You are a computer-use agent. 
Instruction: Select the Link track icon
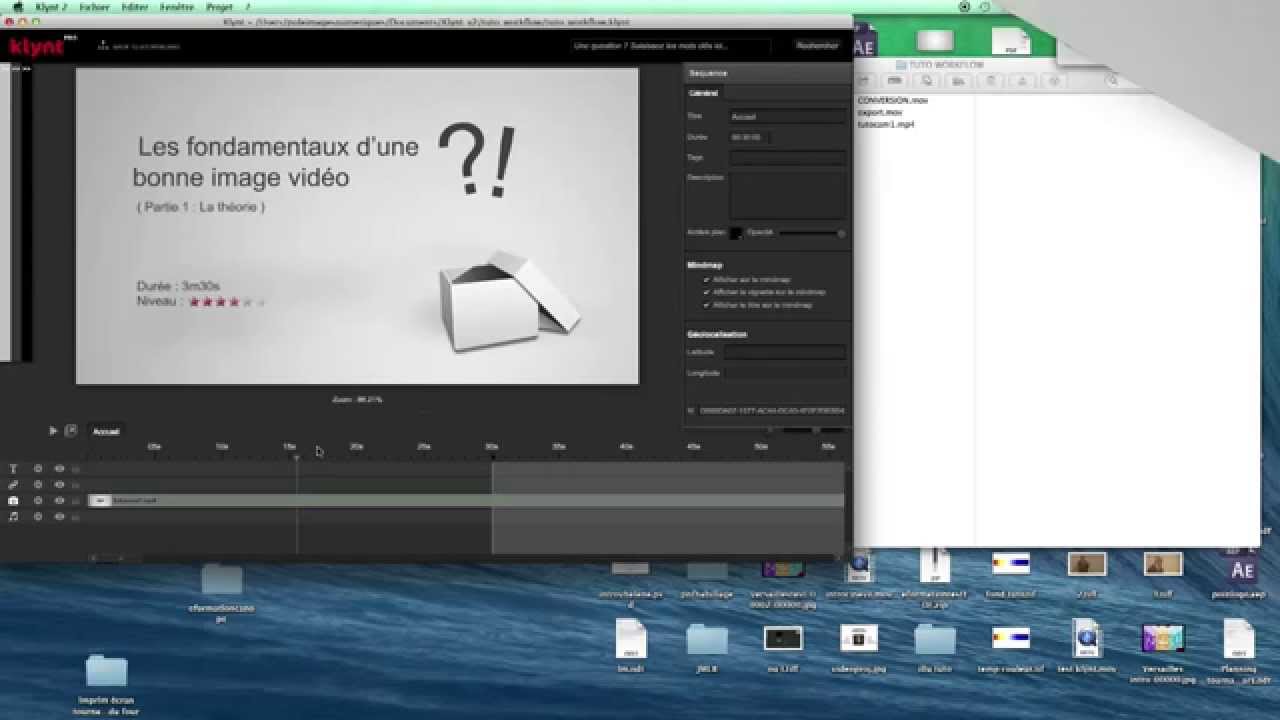coord(13,484)
